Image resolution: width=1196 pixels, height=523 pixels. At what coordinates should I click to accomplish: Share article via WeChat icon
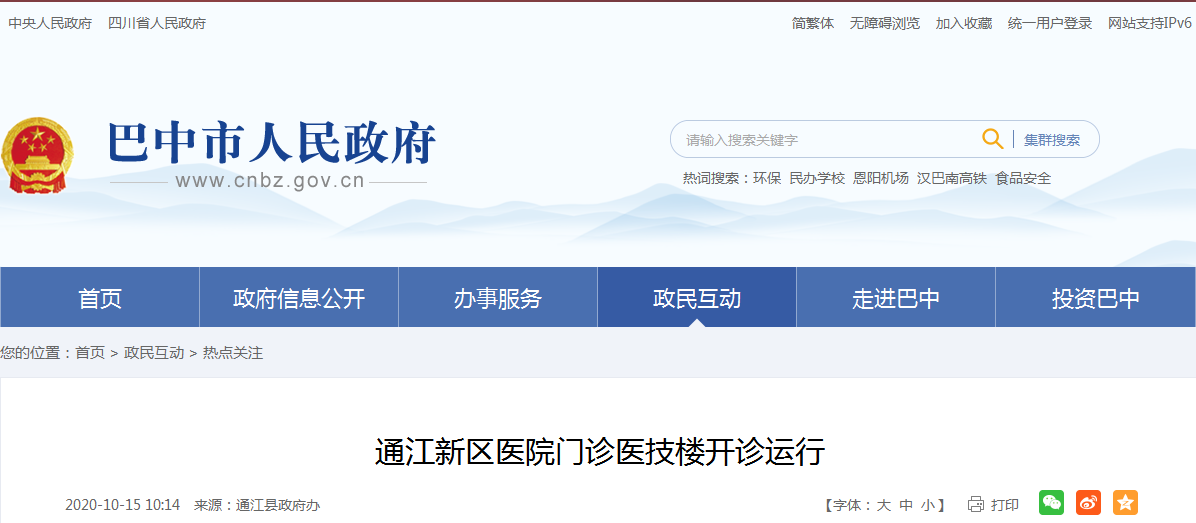(x=1051, y=502)
